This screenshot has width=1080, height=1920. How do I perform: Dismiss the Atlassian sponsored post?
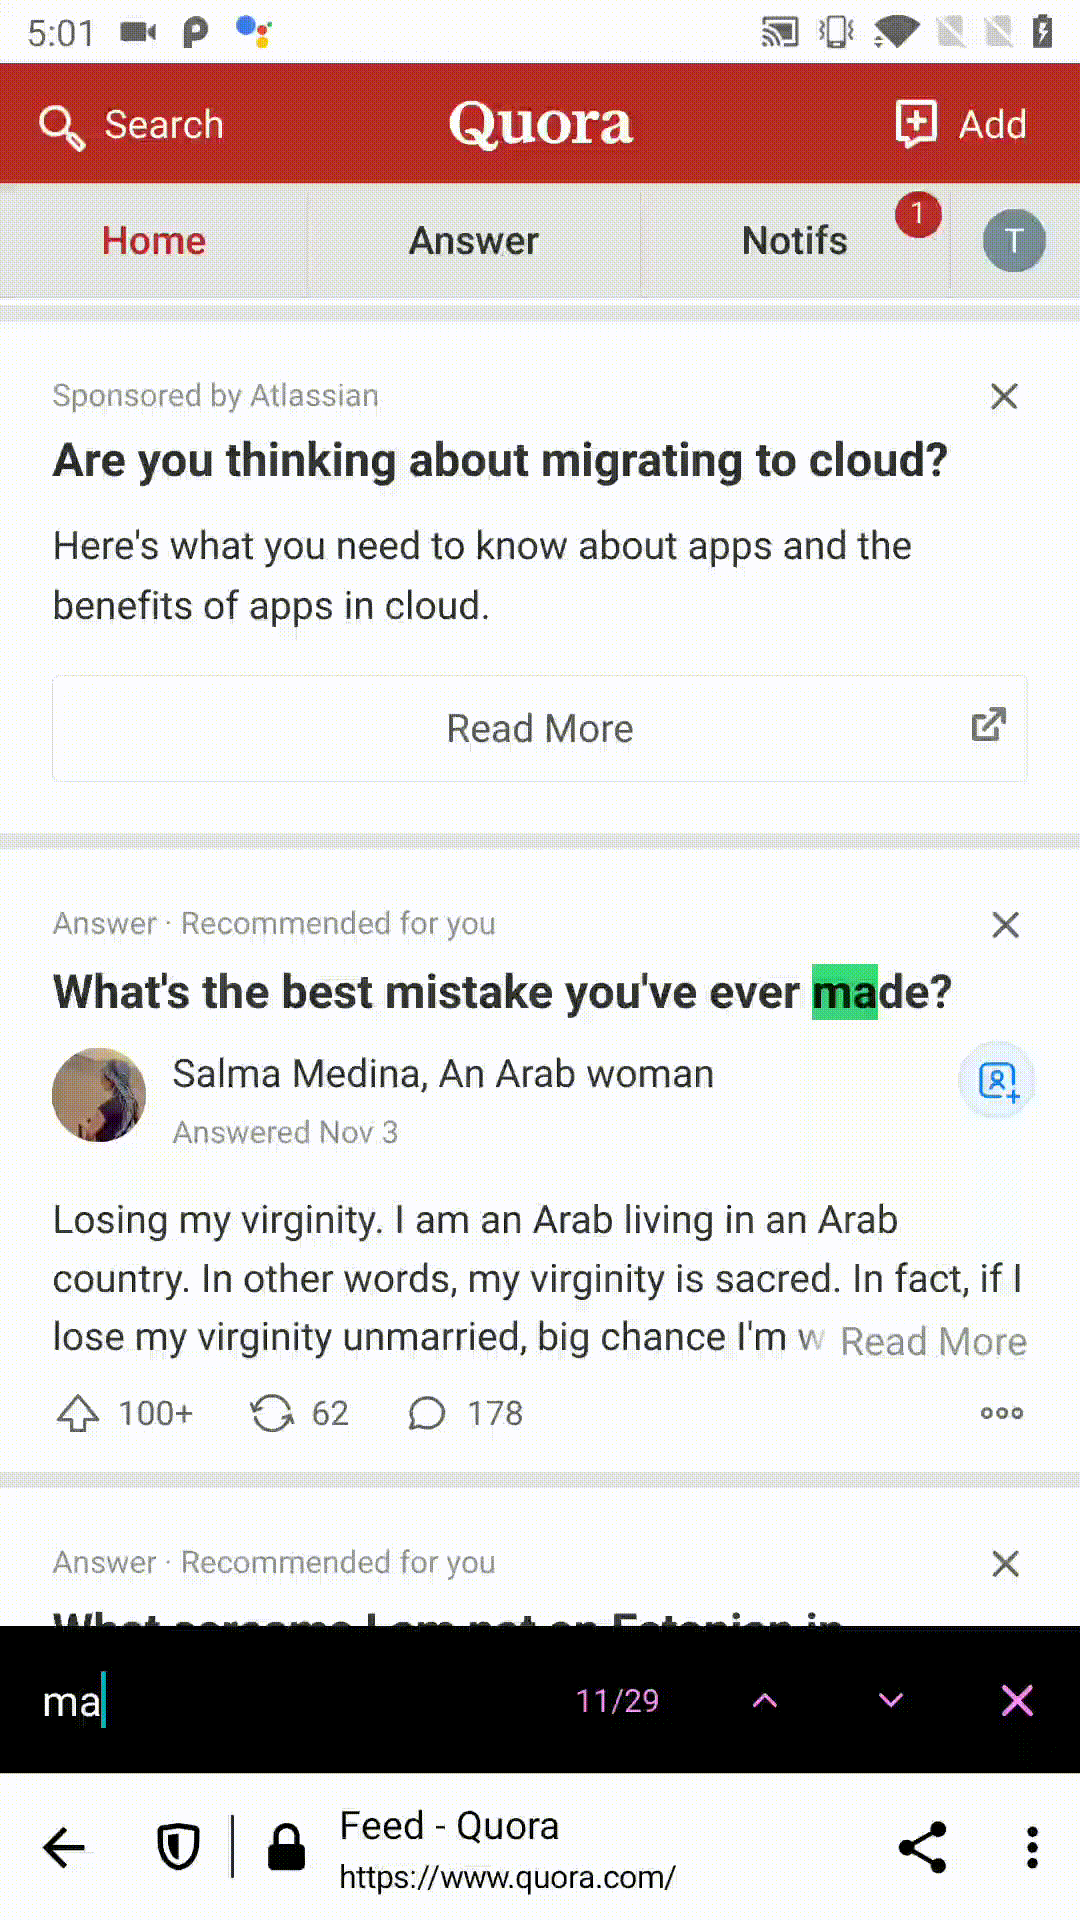(1004, 396)
